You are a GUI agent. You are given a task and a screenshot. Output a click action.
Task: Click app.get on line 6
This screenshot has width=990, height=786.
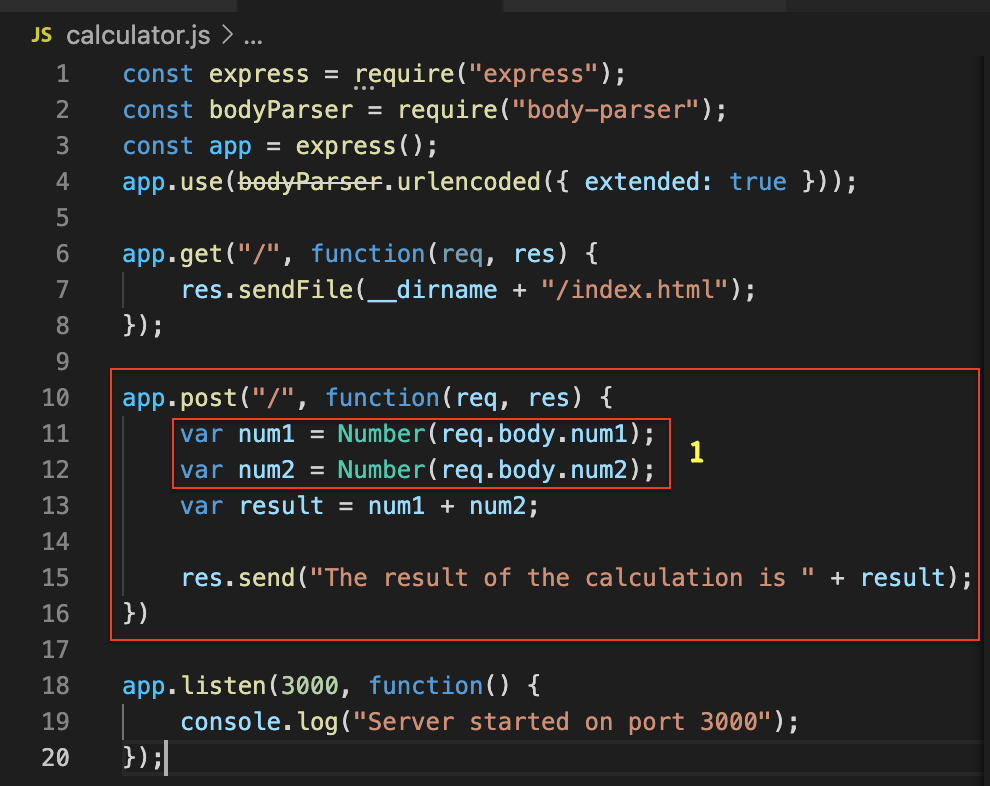pos(172,254)
